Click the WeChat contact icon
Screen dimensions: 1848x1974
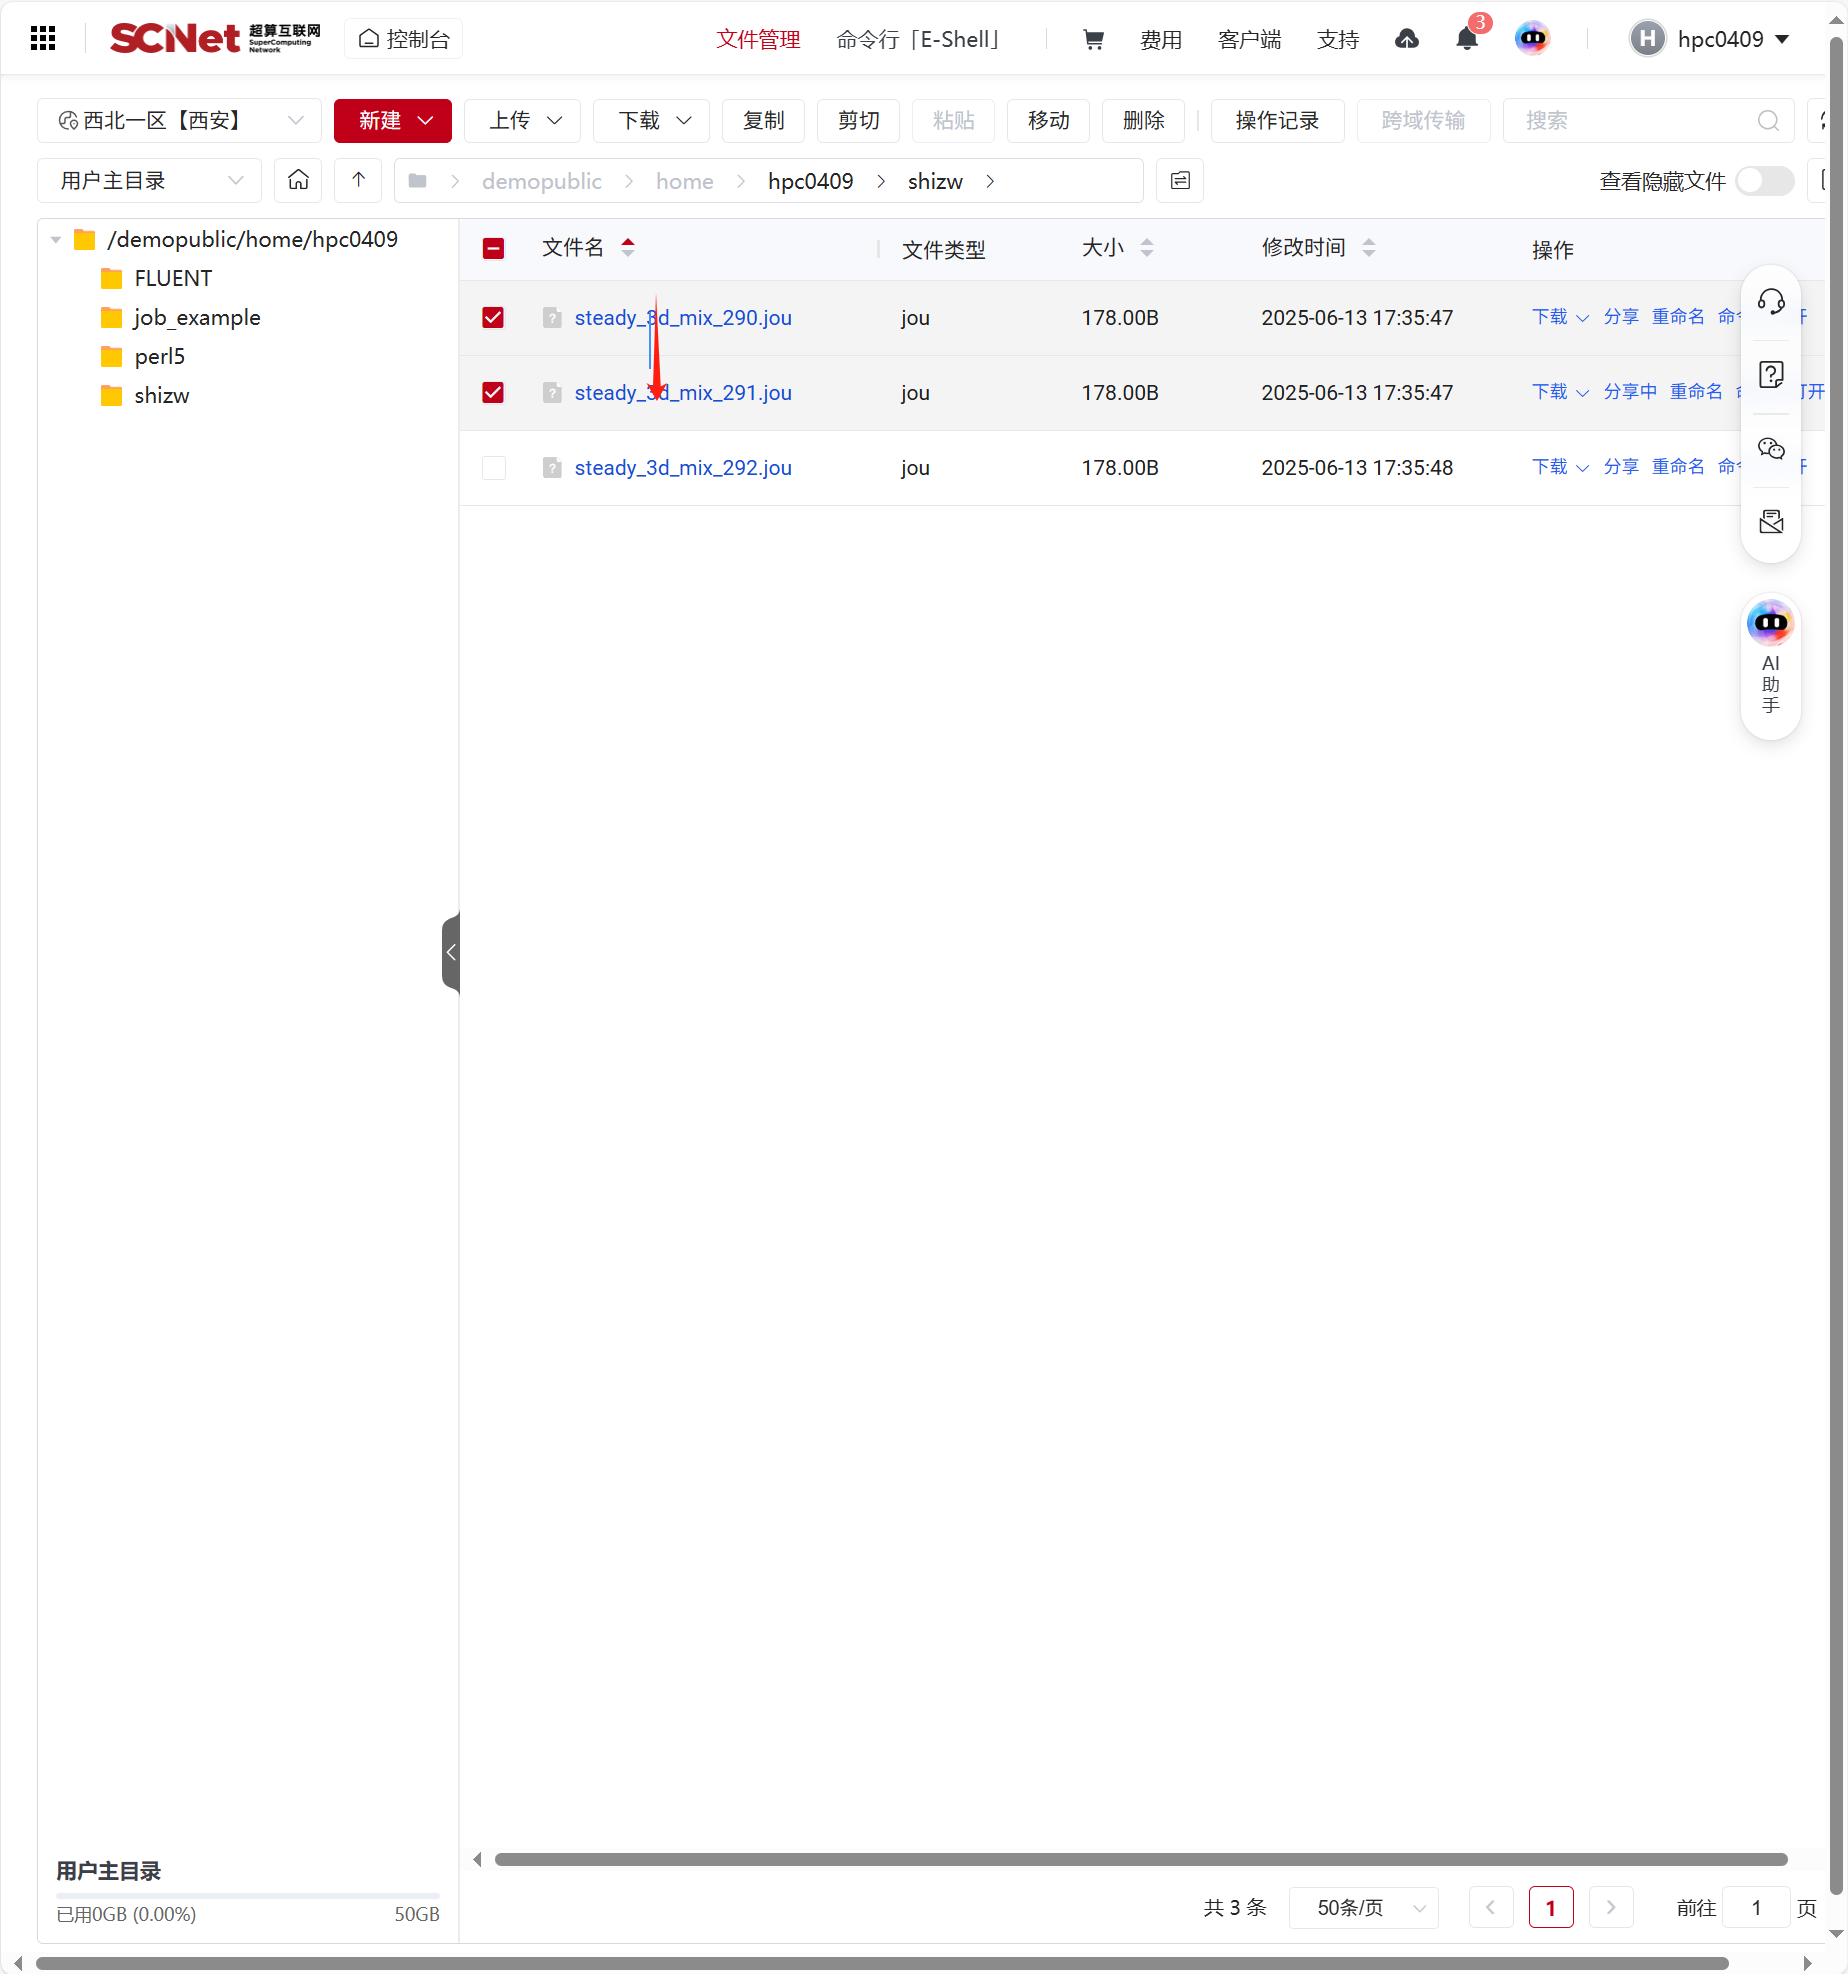pyautogui.click(x=1770, y=448)
